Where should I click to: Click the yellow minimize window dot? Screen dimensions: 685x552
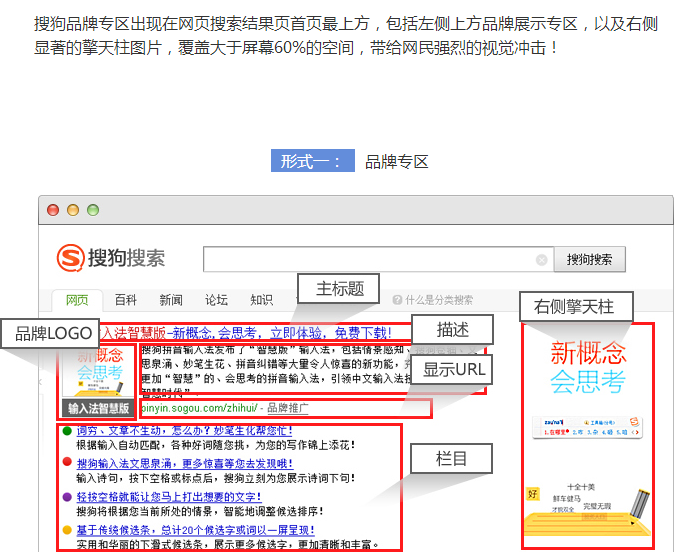[73, 210]
